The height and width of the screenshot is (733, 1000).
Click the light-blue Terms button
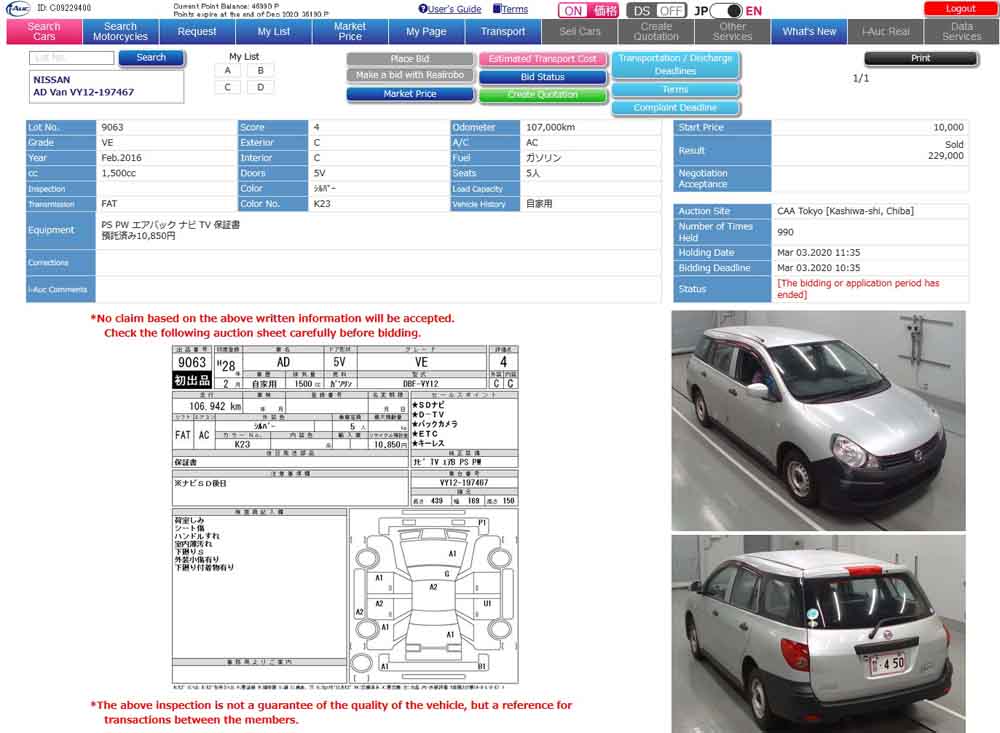[x=675, y=90]
